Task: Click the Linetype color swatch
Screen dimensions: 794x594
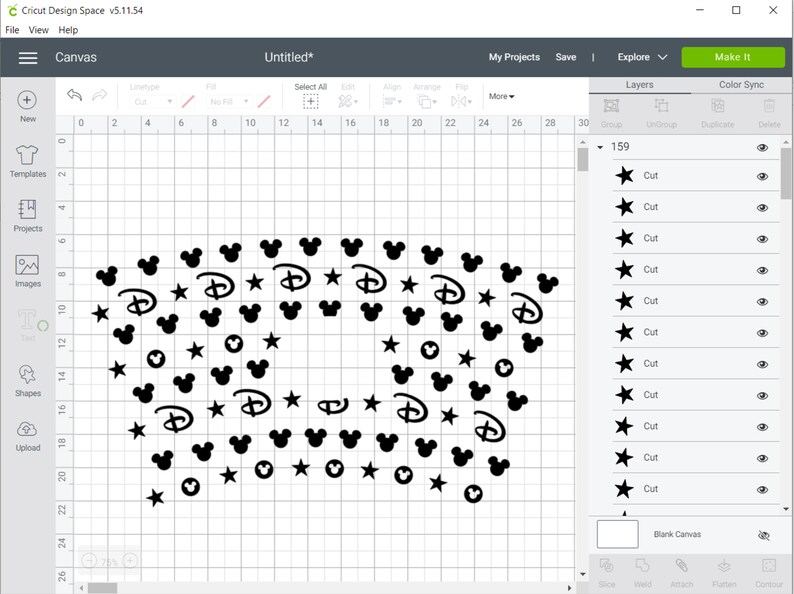Action: (x=188, y=101)
